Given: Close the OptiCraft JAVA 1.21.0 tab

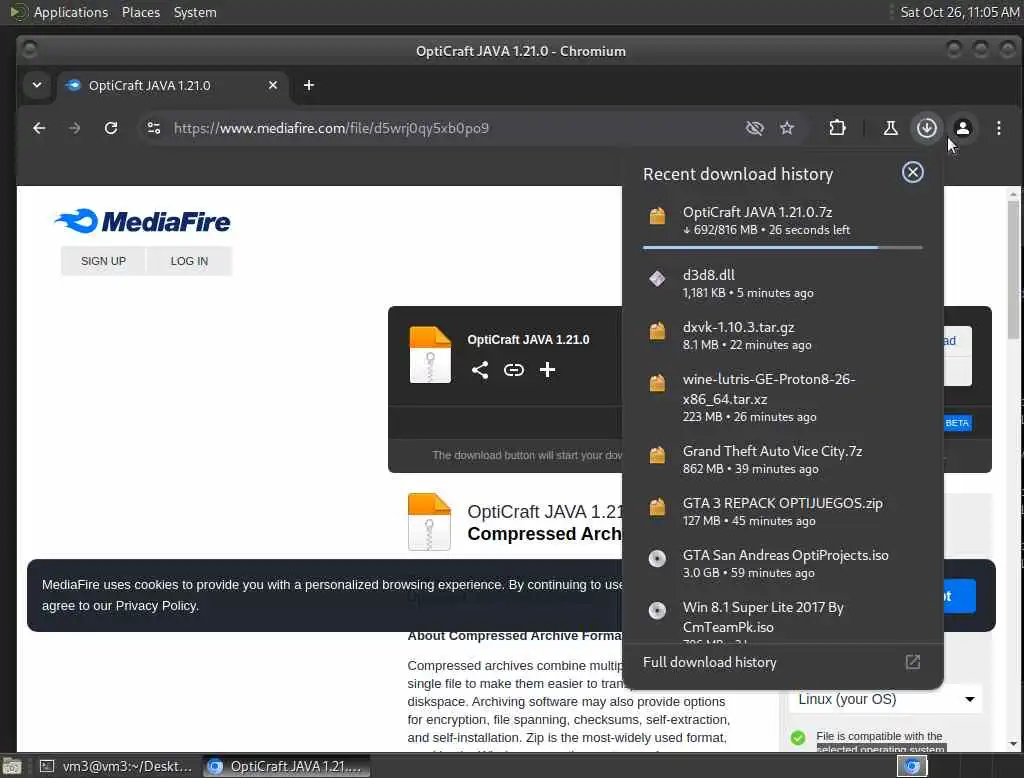Looking at the screenshot, I should (x=273, y=85).
